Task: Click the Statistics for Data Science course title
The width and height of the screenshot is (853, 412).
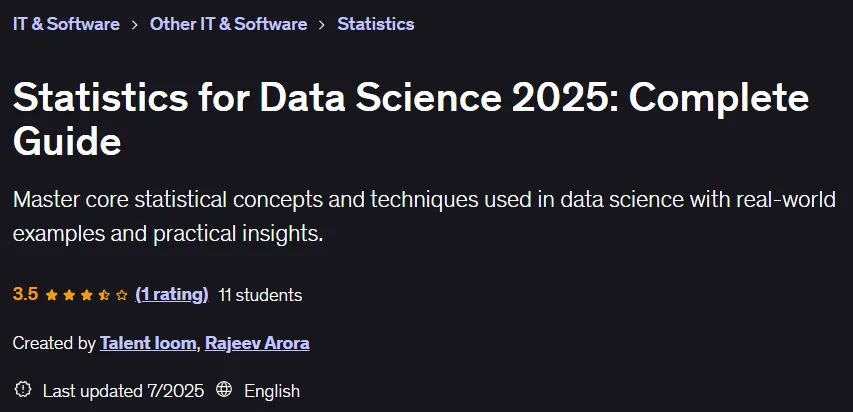Action: (411, 120)
